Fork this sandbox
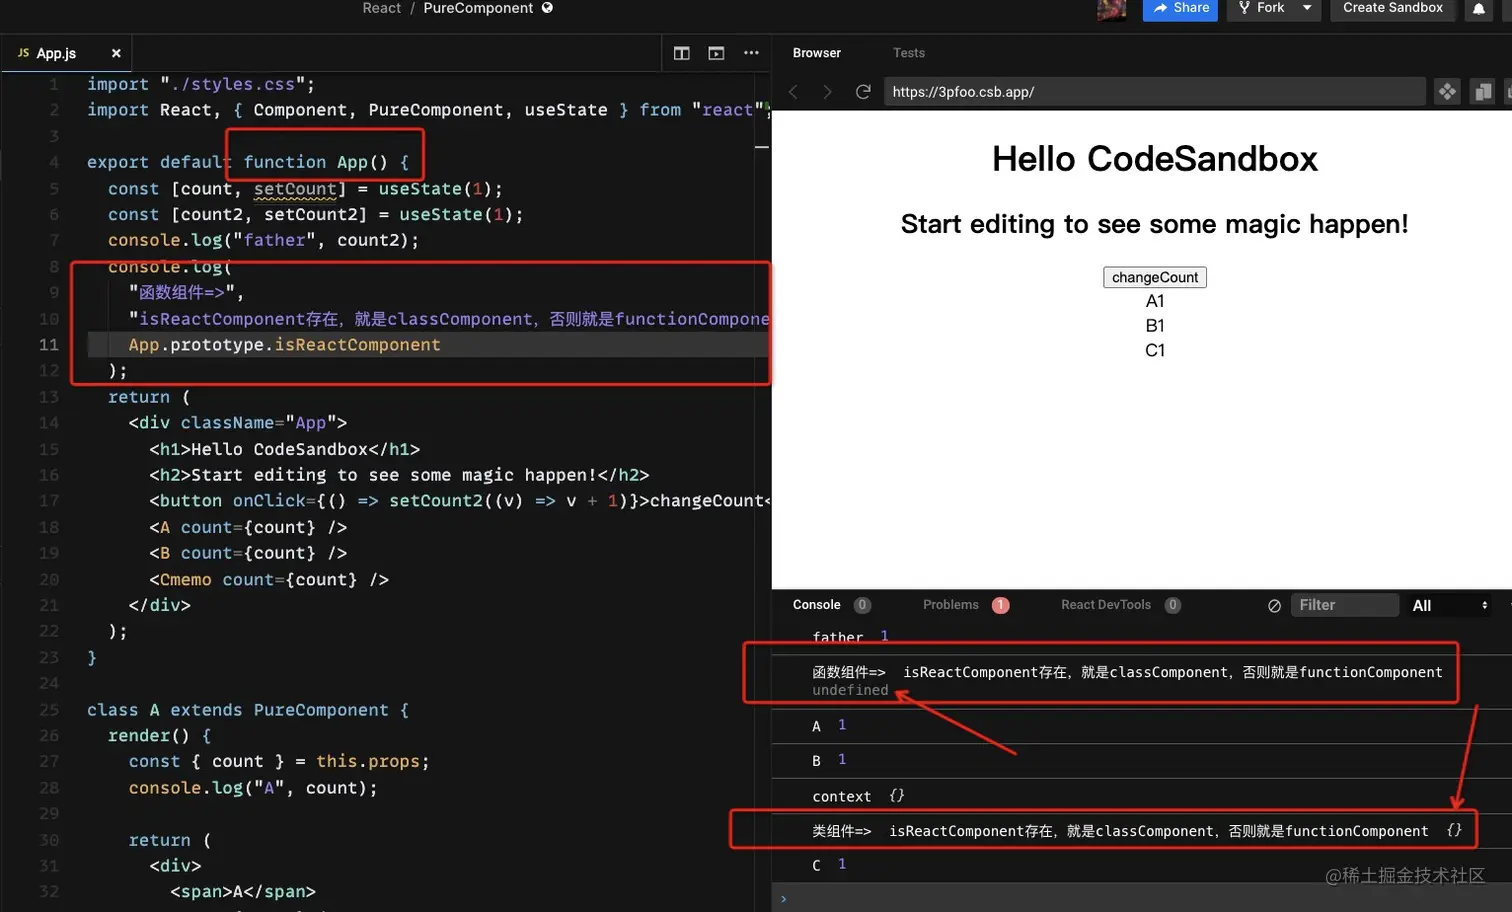Screen dimensions: 1512x912 [x=1261, y=8]
